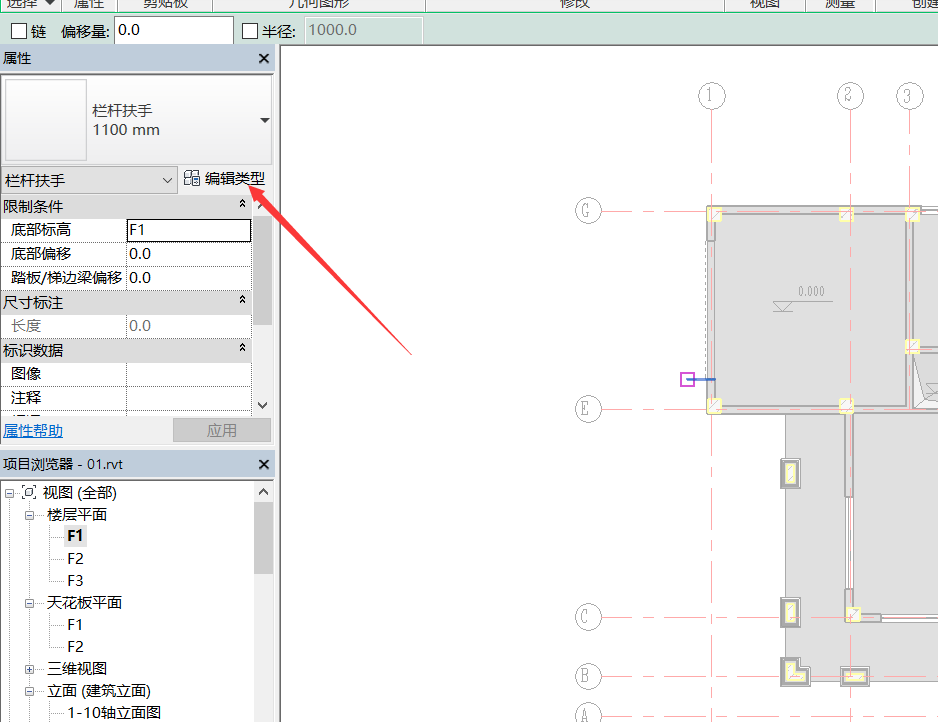Select the grid bubble labeled G
938x722 pixels.
tap(588, 211)
